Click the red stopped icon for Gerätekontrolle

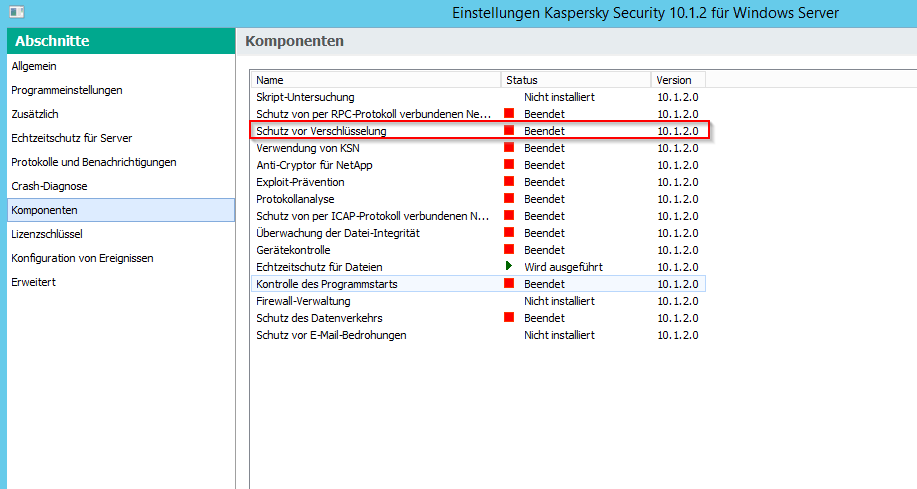(x=509, y=249)
